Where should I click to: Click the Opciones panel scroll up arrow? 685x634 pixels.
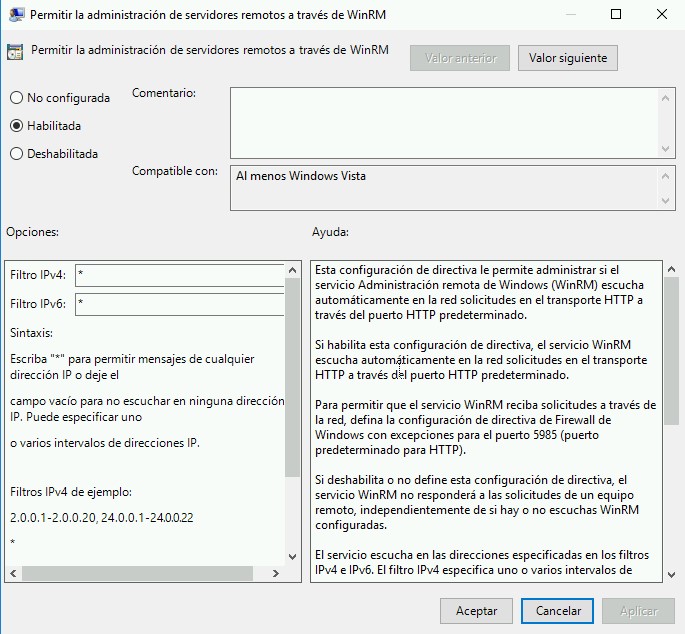click(293, 270)
